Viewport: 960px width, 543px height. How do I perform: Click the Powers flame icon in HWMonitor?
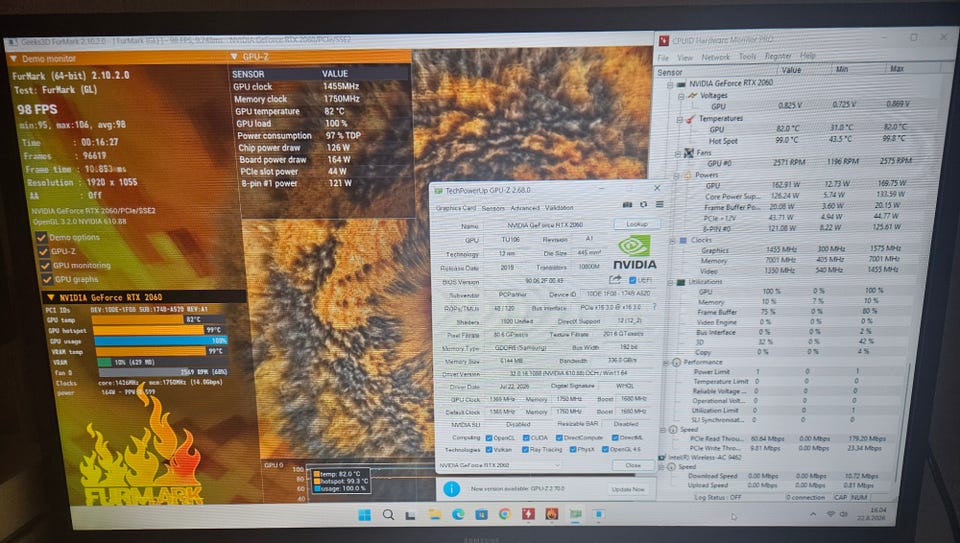[687, 175]
